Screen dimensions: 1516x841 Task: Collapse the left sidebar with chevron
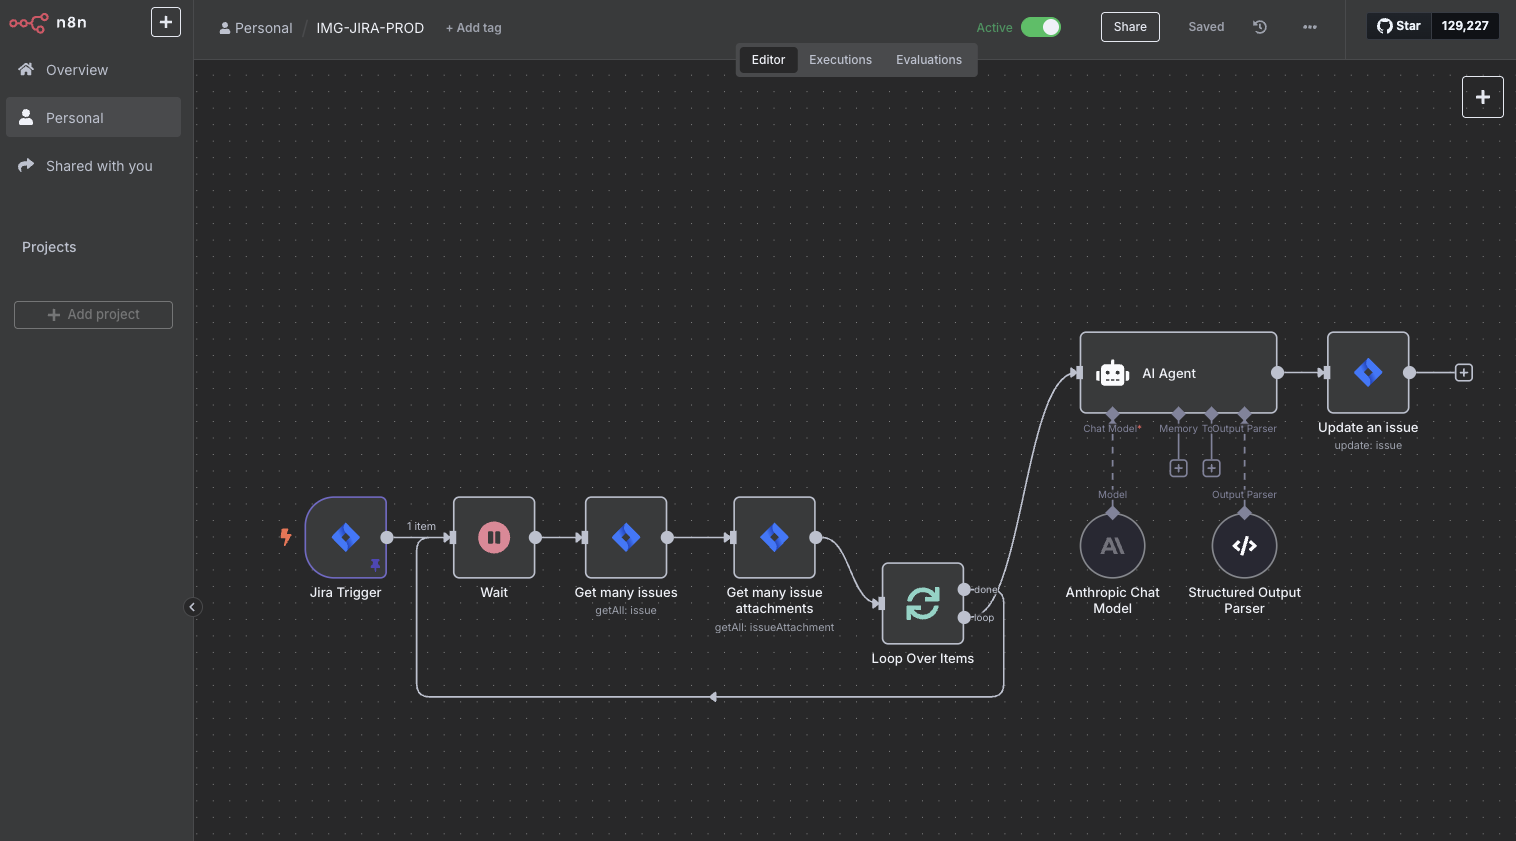pyautogui.click(x=193, y=607)
